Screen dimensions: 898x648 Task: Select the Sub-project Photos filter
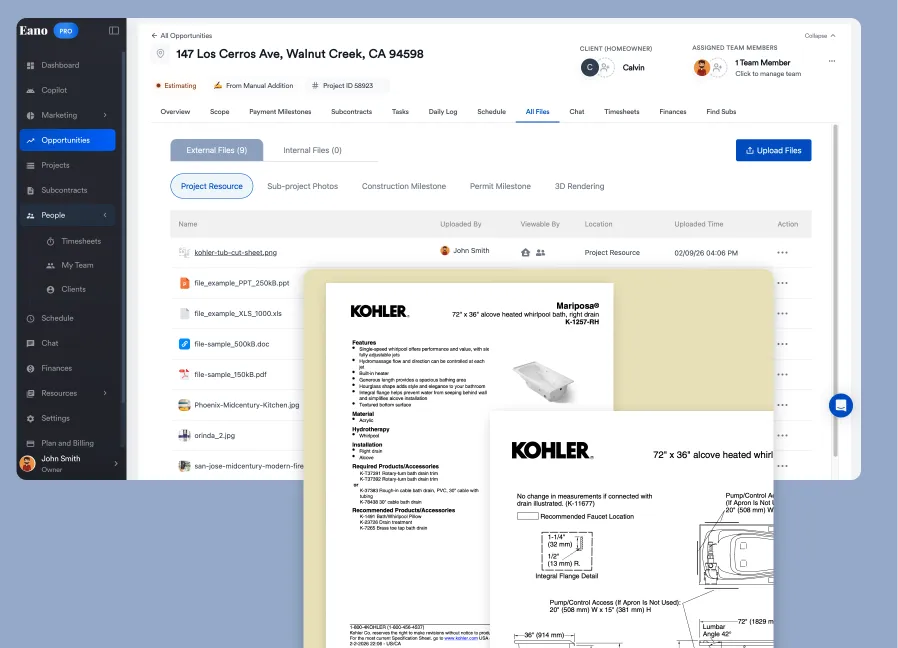coord(302,186)
